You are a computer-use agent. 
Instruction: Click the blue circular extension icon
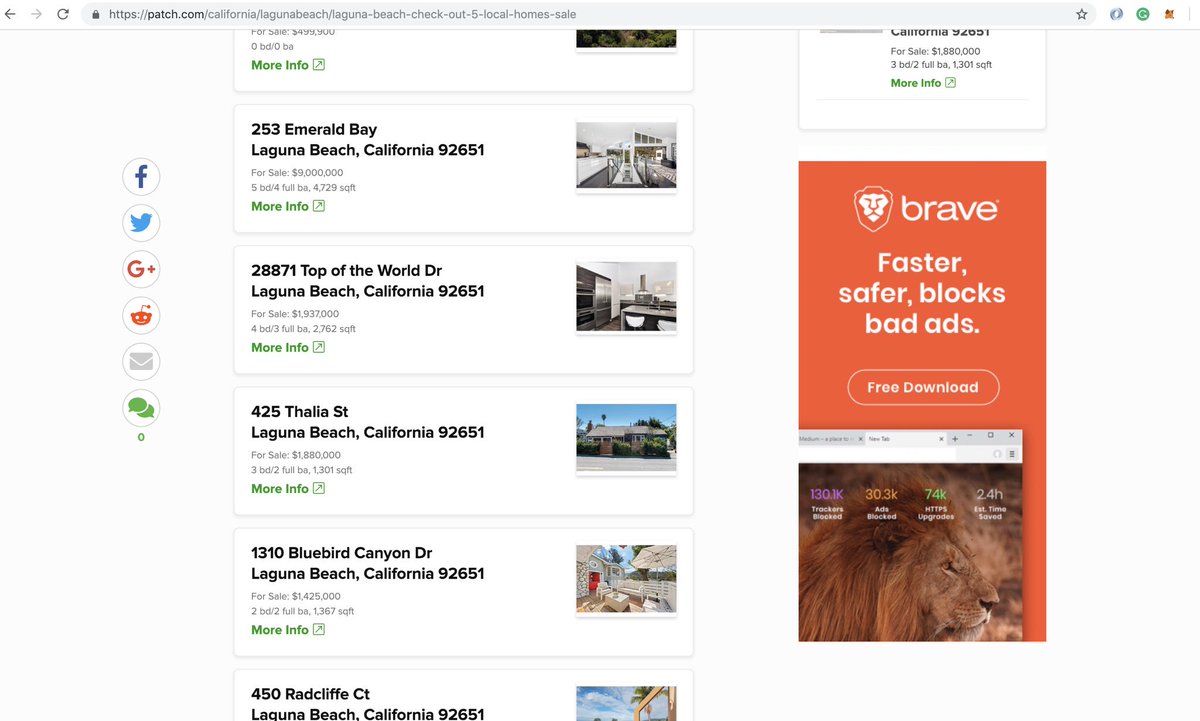pyautogui.click(x=1116, y=15)
